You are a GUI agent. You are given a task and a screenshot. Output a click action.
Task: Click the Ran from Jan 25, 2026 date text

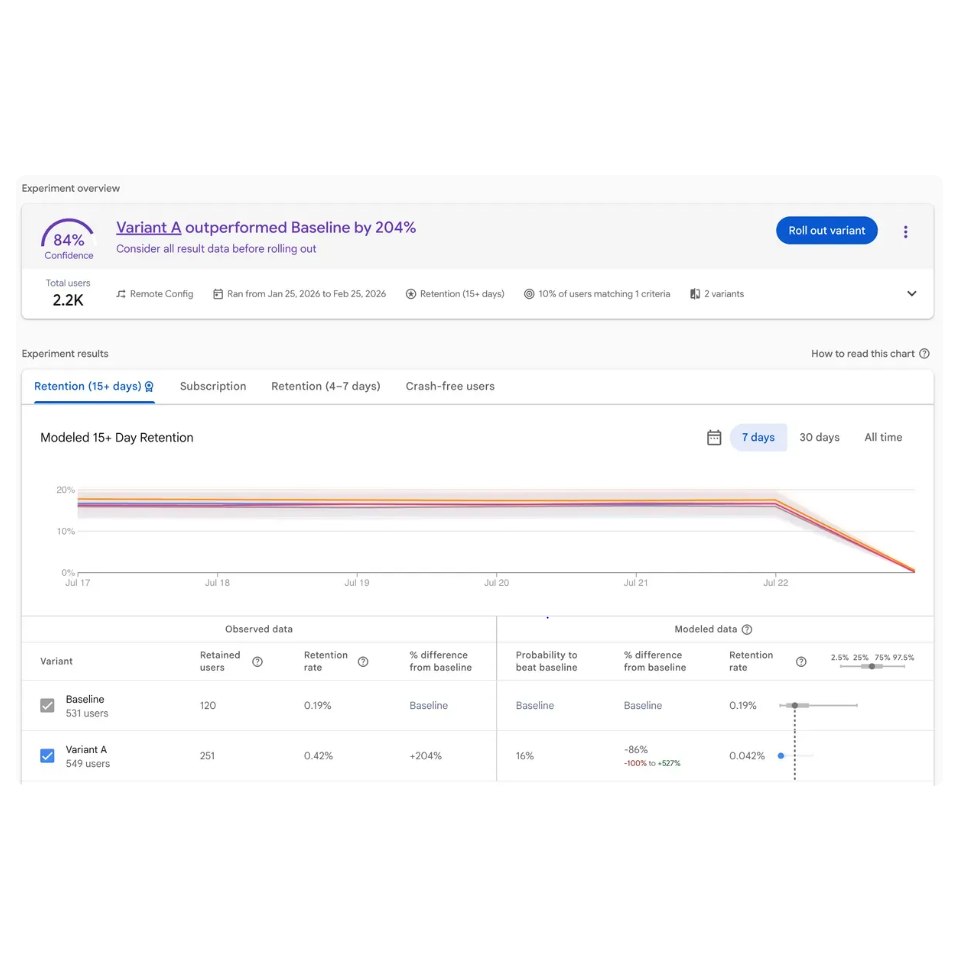coord(306,294)
